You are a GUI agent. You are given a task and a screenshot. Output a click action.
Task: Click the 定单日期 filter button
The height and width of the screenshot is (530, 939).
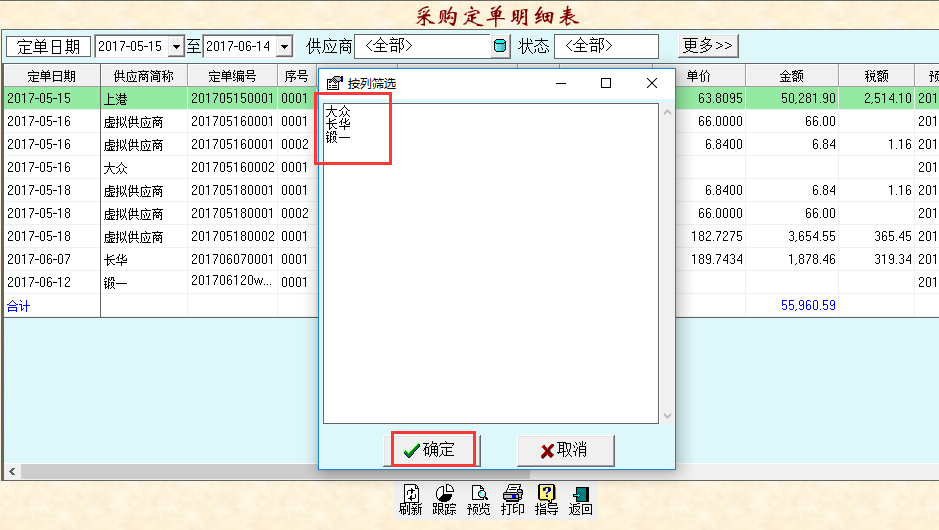[x=49, y=47]
